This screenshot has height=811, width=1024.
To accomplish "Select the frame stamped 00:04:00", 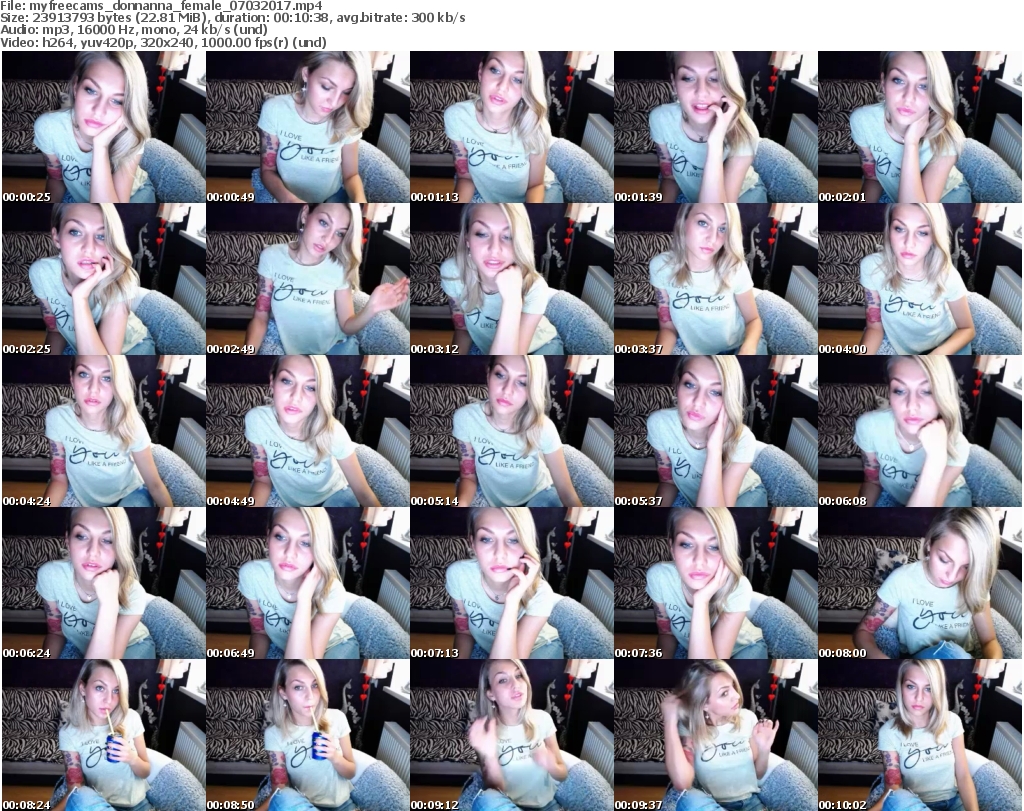I will point(920,279).
